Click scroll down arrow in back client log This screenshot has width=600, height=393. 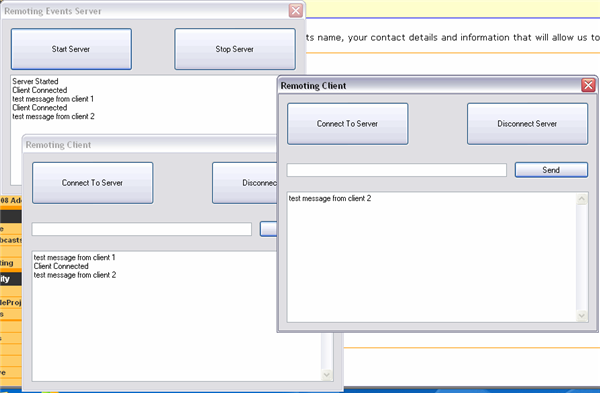click(326, 375)
